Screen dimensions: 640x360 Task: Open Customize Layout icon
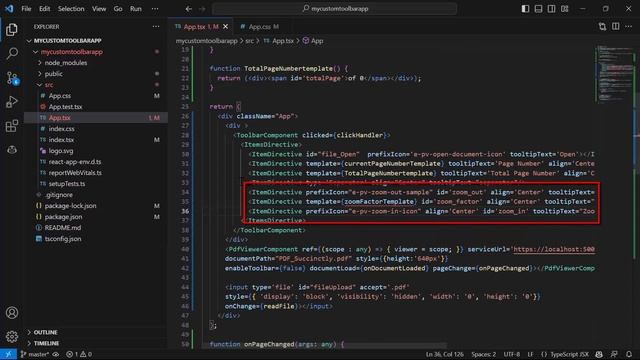(564, 9)
